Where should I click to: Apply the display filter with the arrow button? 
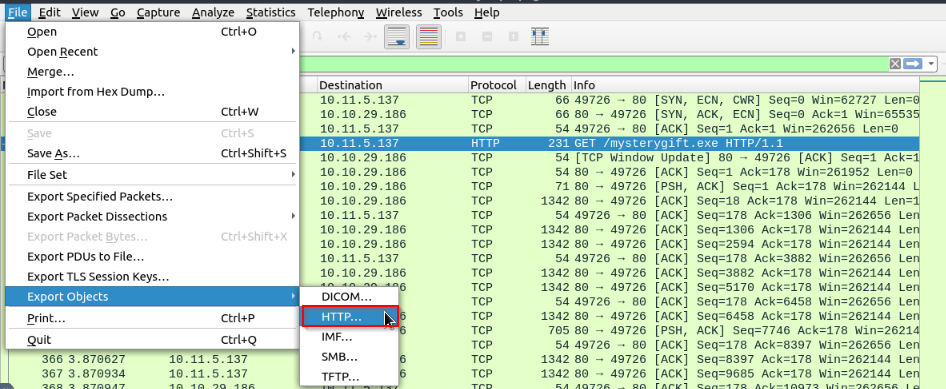[x=913, y=64]
